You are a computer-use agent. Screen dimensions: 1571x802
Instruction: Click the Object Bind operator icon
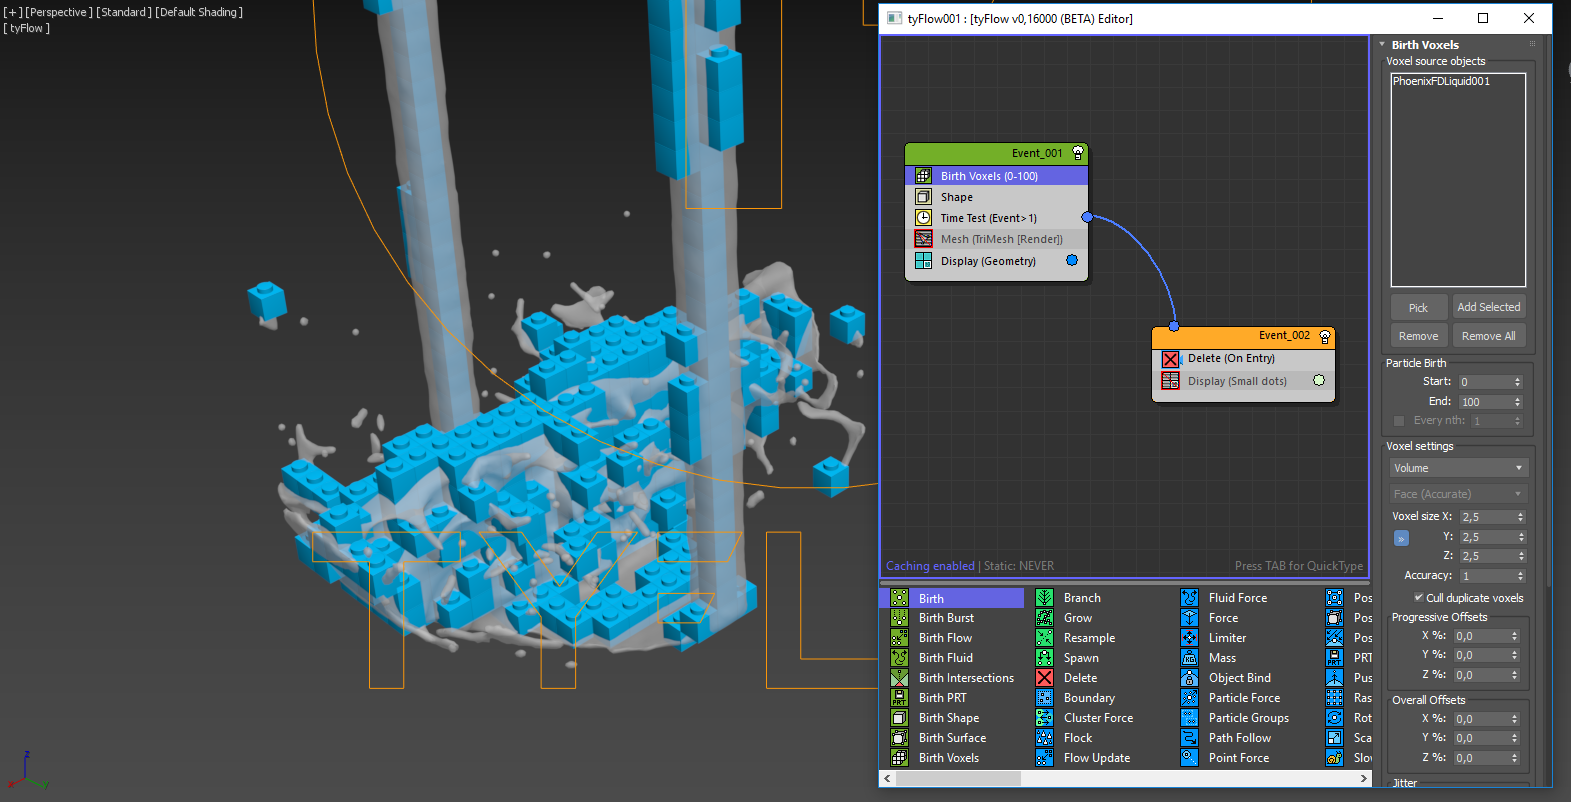click(x=1189, y=678)
